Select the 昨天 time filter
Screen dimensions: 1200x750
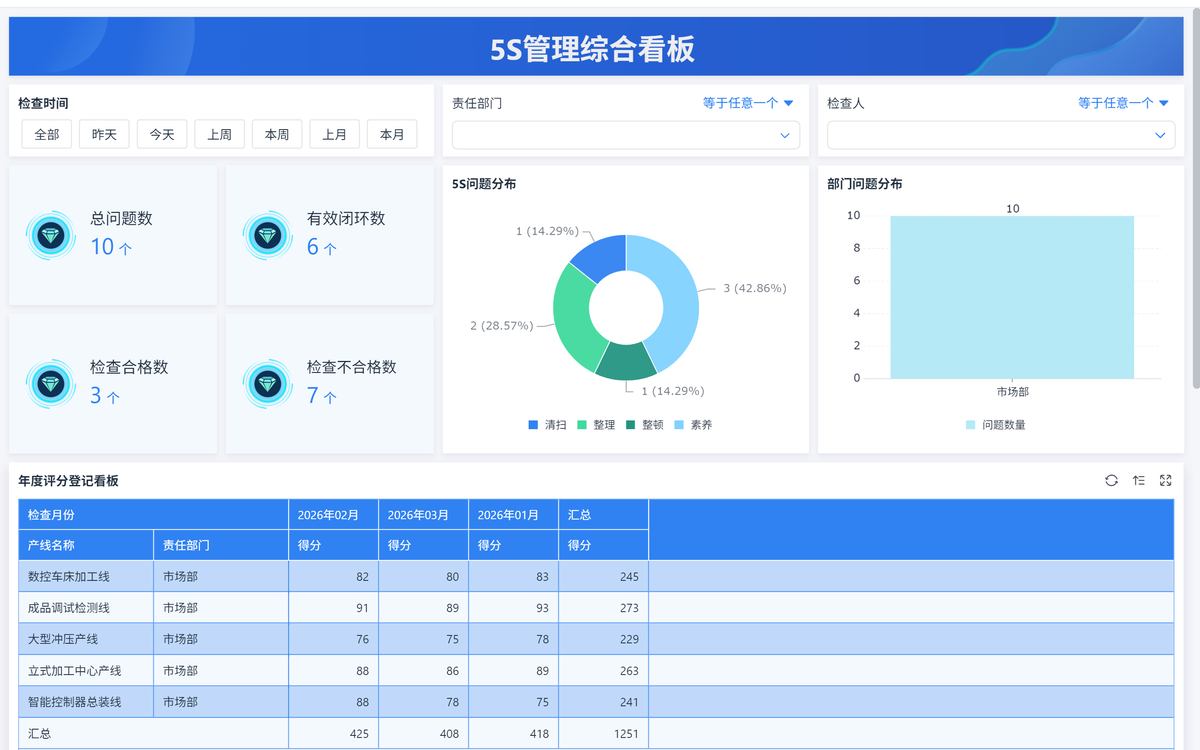[105, 134]
